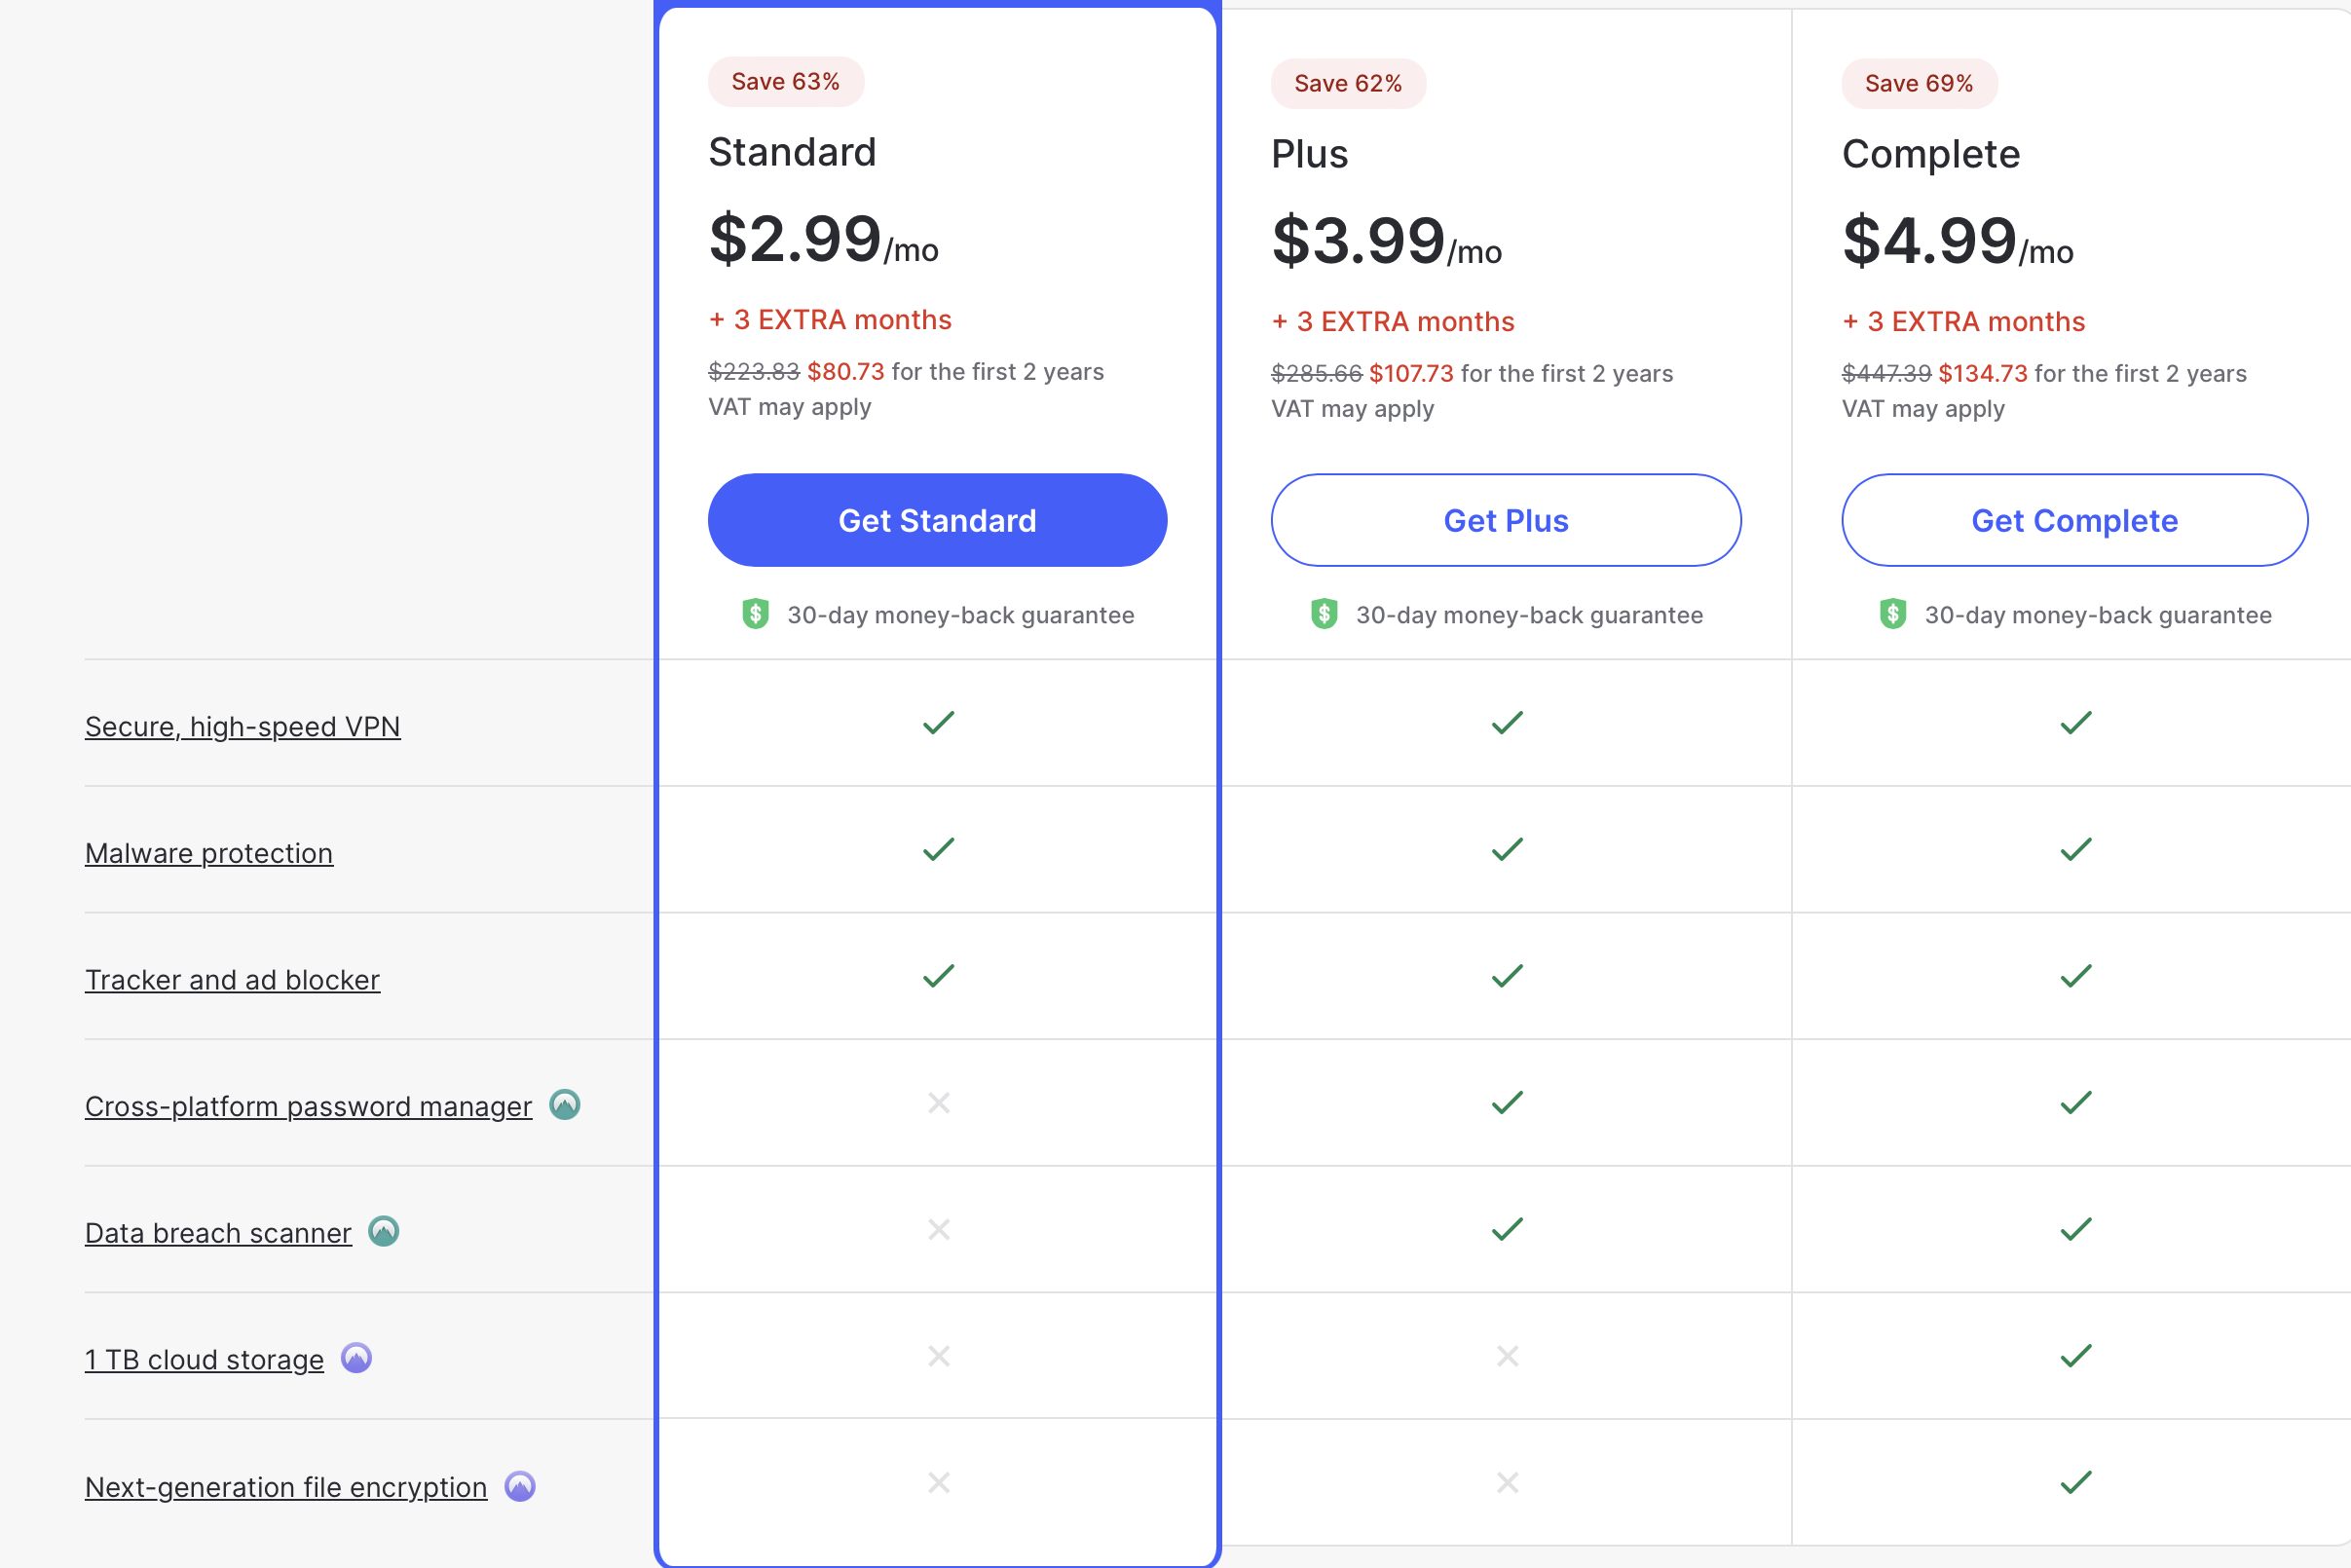Click the NordPass icon beside Data breach scanner
The image size is (2351, 1568).
pos(384,1231)
